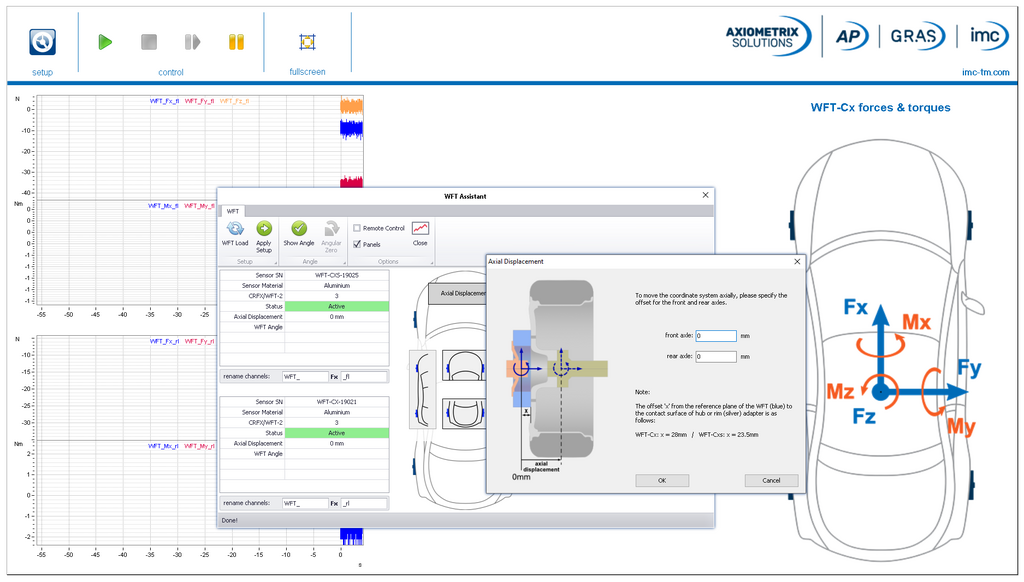This screenshot has height=582, width=1024.
Task: Select sensor serial WFT-CX-19021 cell
Action: pyautogui.click(x=337, y=402)
